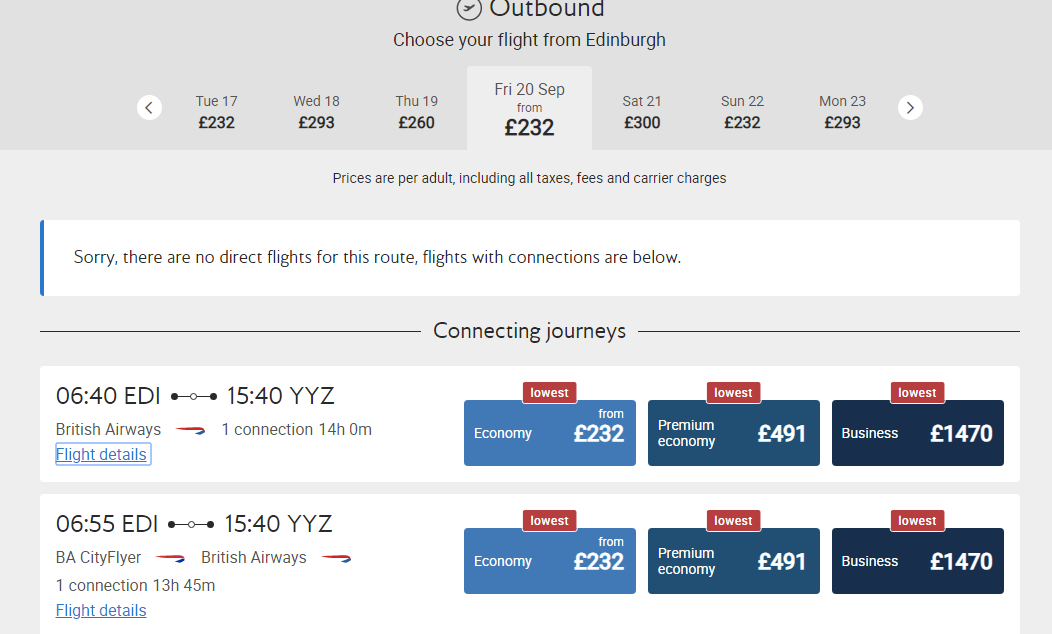This screenshot has height=634, width=1052.
Task: Select the Mon 23 date tab
Action: 842,112
